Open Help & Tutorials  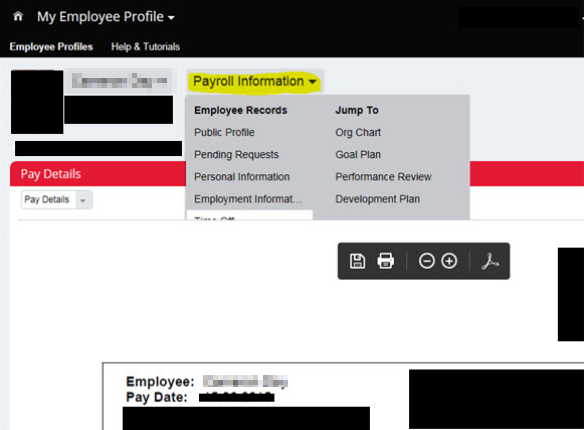point(145,47)
